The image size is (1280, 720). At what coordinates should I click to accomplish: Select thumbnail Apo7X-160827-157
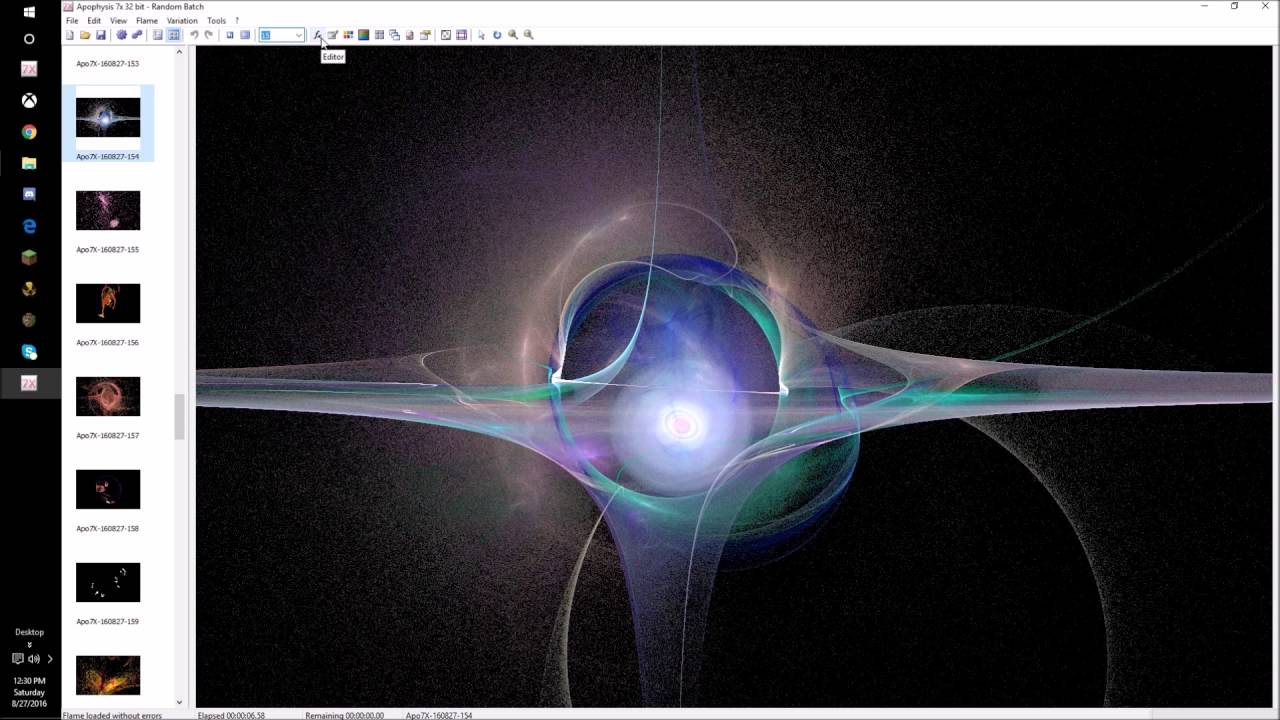[x=108, y=396]
